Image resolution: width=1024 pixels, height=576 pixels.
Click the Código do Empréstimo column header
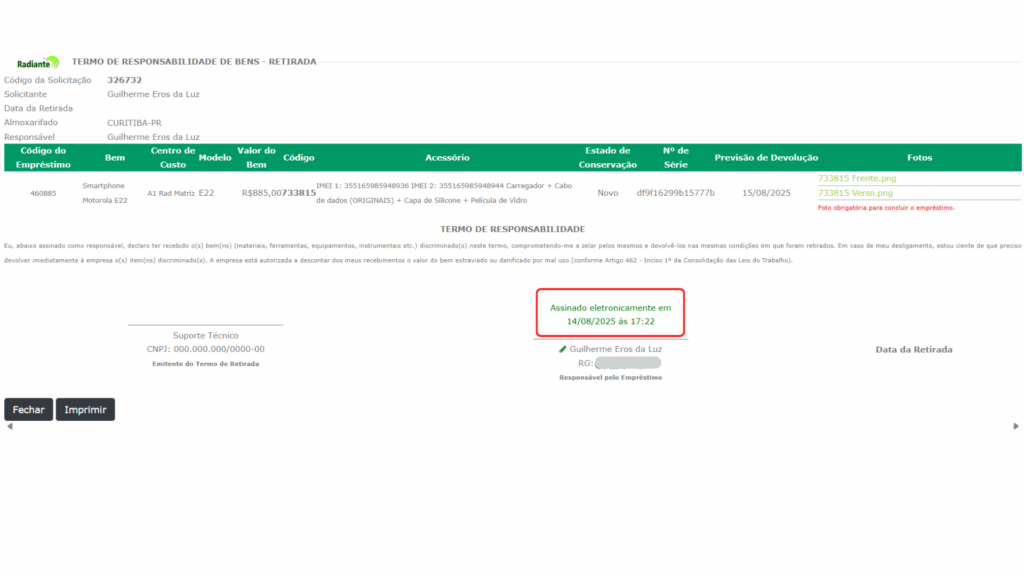point(43,157)
